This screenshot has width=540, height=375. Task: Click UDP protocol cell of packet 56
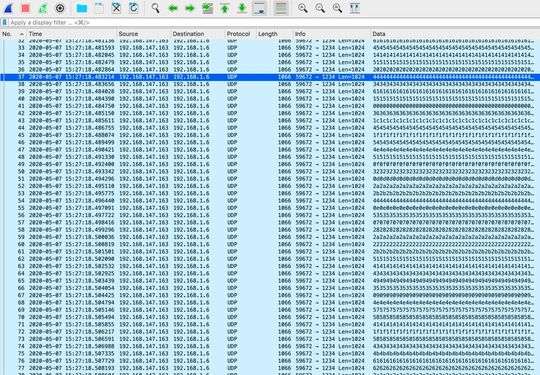click(232, 215)
